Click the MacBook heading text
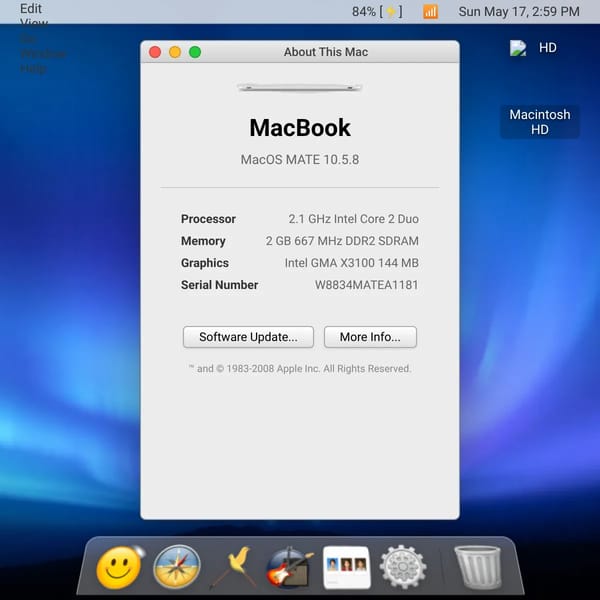This screenshot has height=600, width=600. pos(300,127)
